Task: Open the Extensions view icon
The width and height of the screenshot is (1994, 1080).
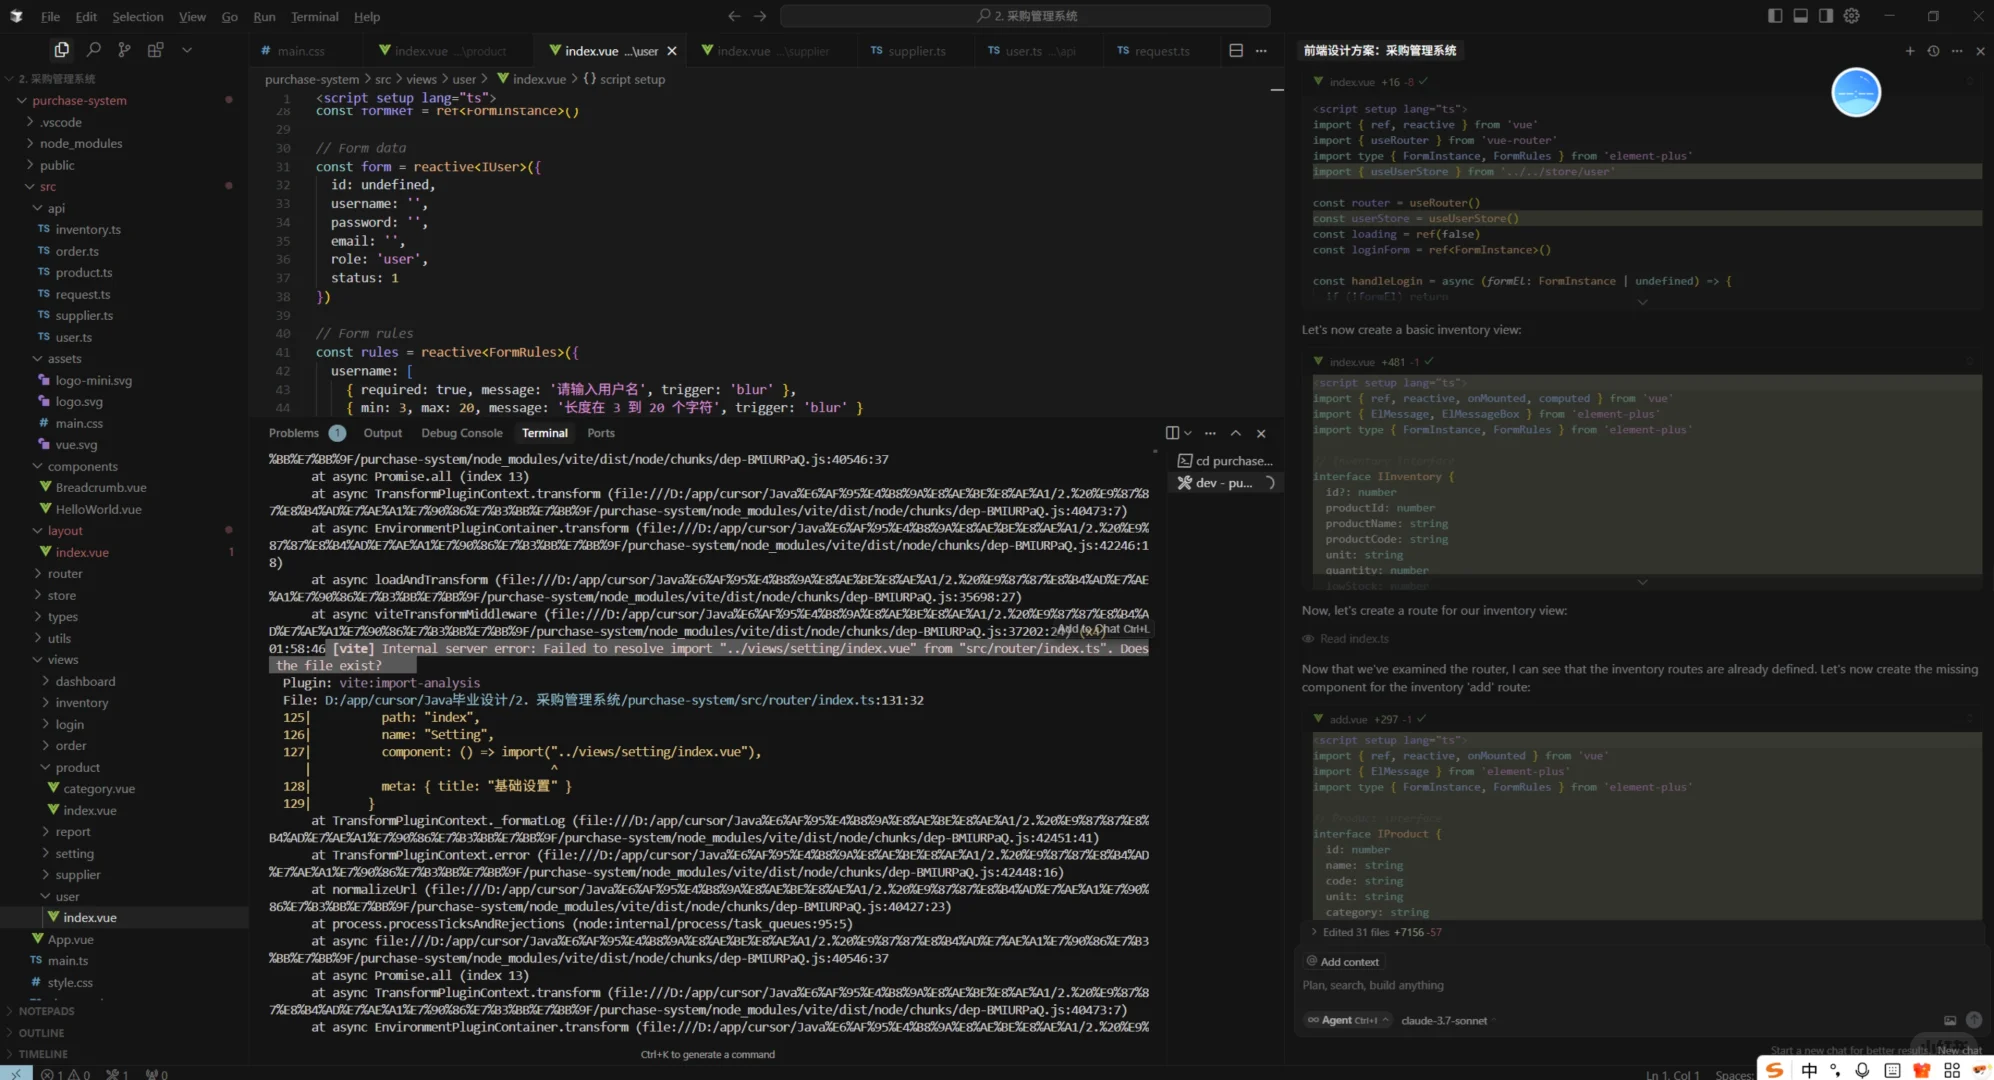Action: [155, 49]
